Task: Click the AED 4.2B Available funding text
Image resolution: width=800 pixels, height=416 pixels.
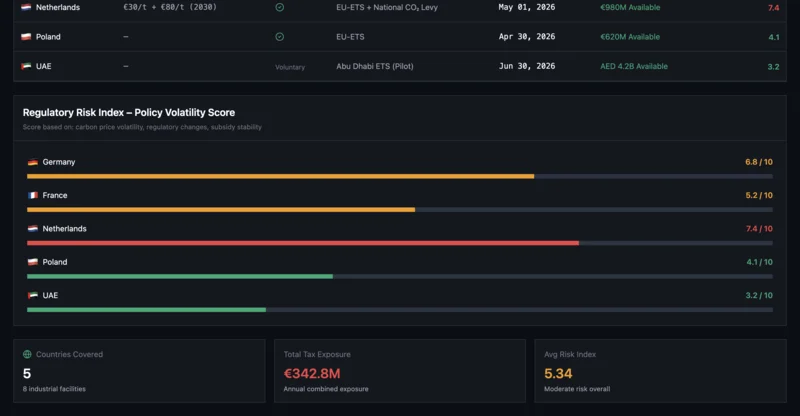Action: pyautogui.click(x=633, y=67)
